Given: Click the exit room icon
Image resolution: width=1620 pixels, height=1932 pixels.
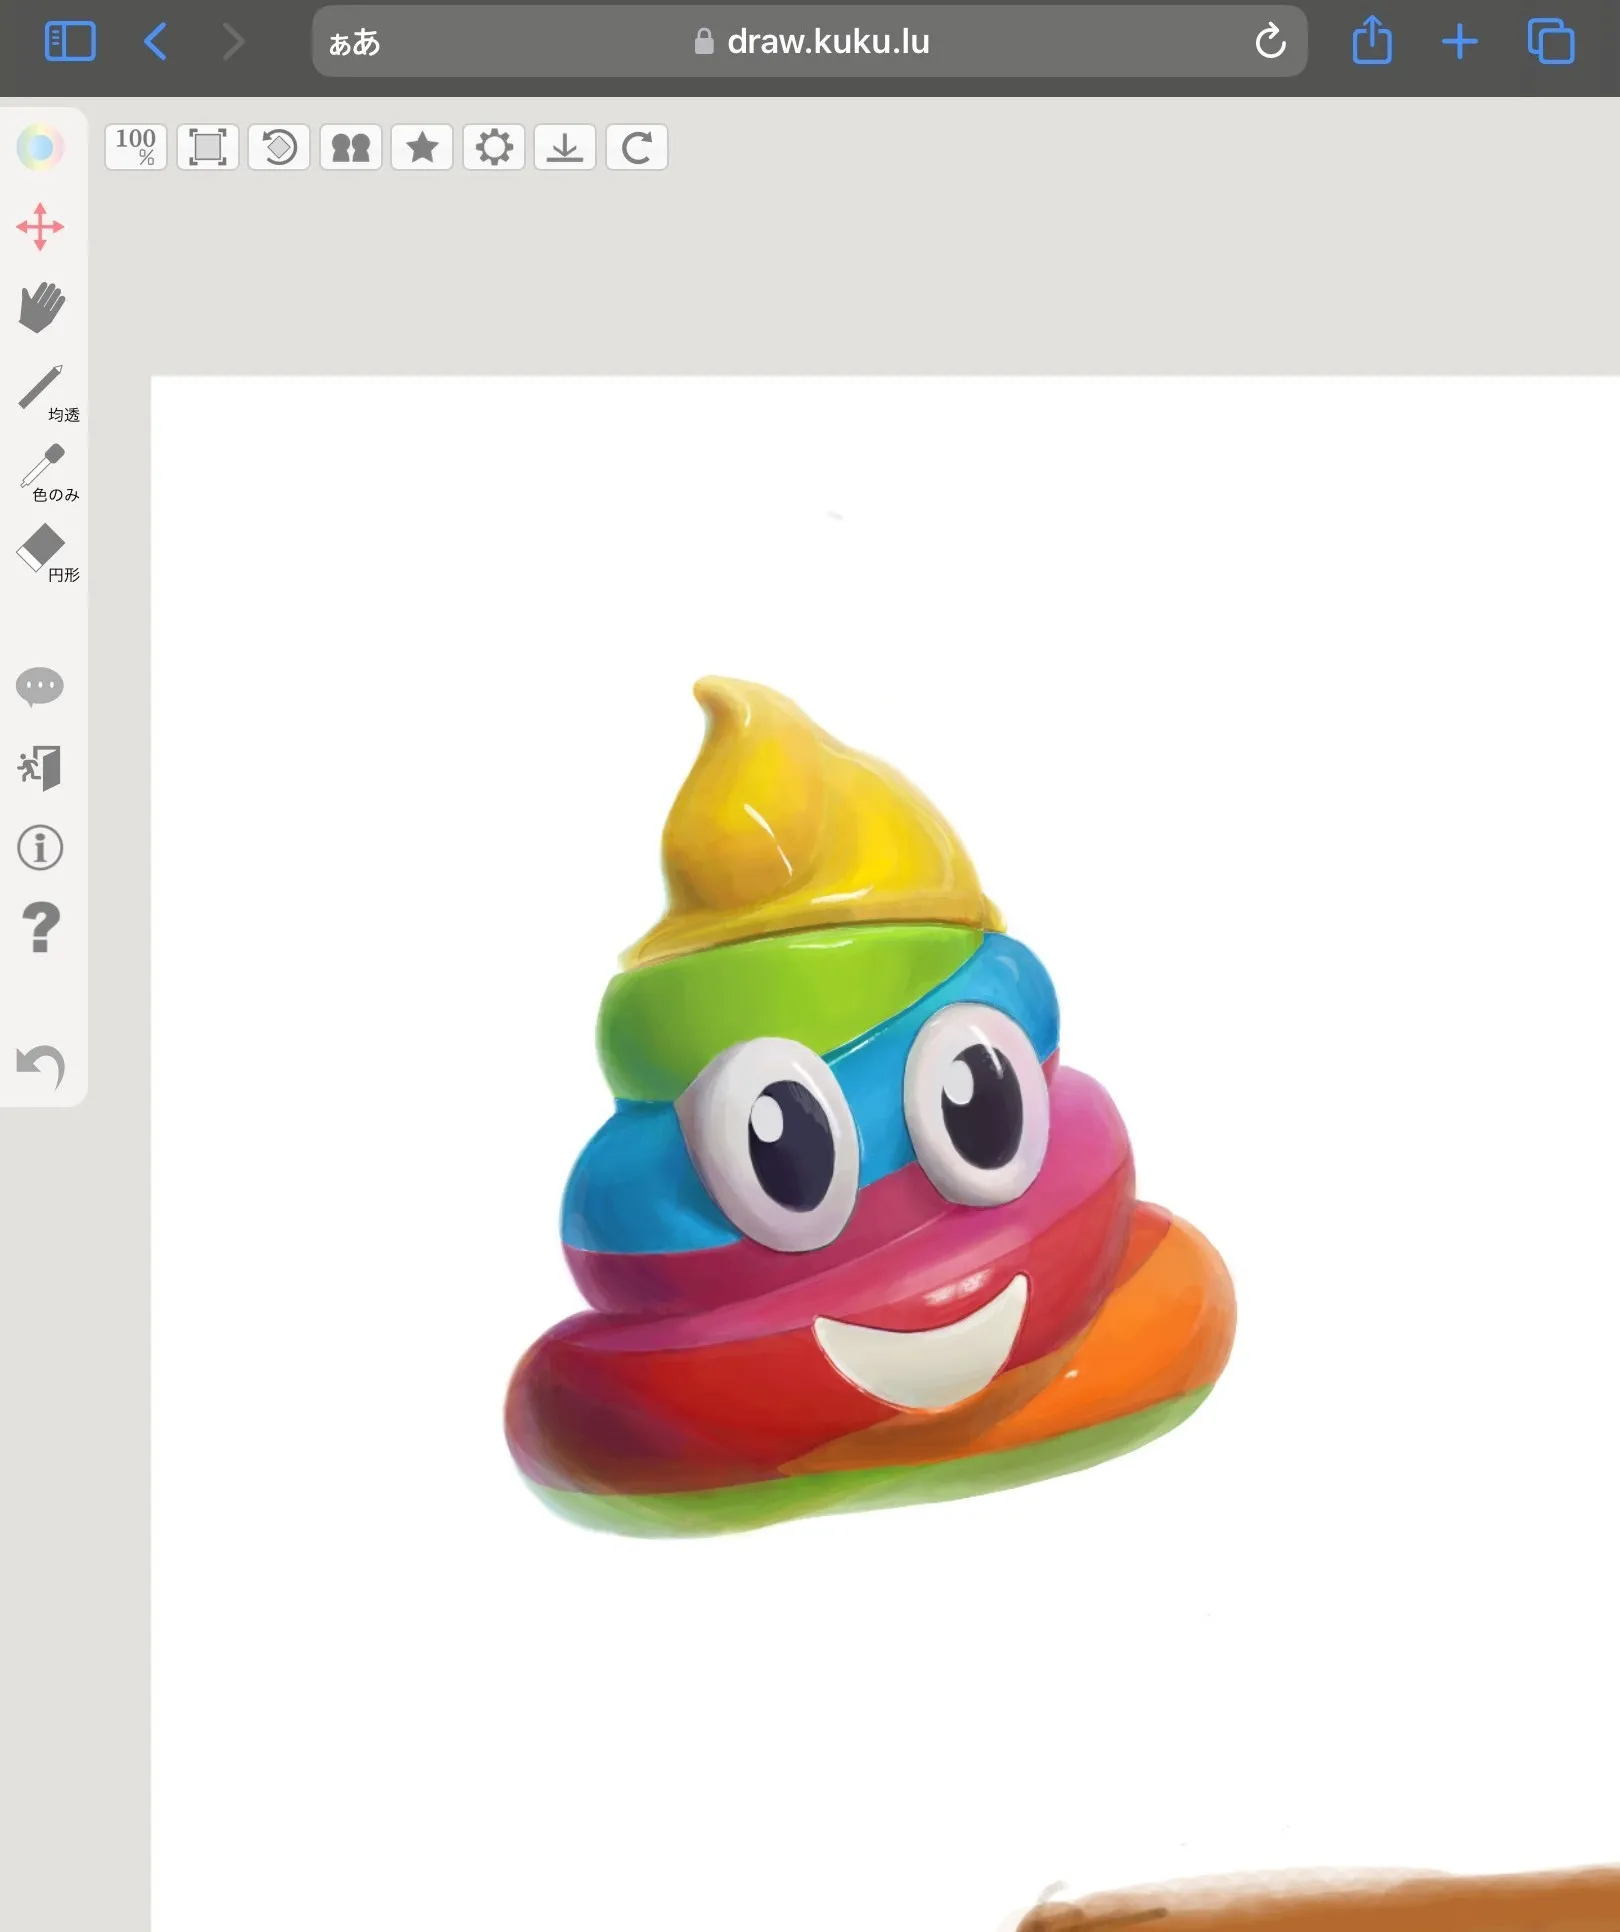Looking at the screenshot, I should (40, 768).
